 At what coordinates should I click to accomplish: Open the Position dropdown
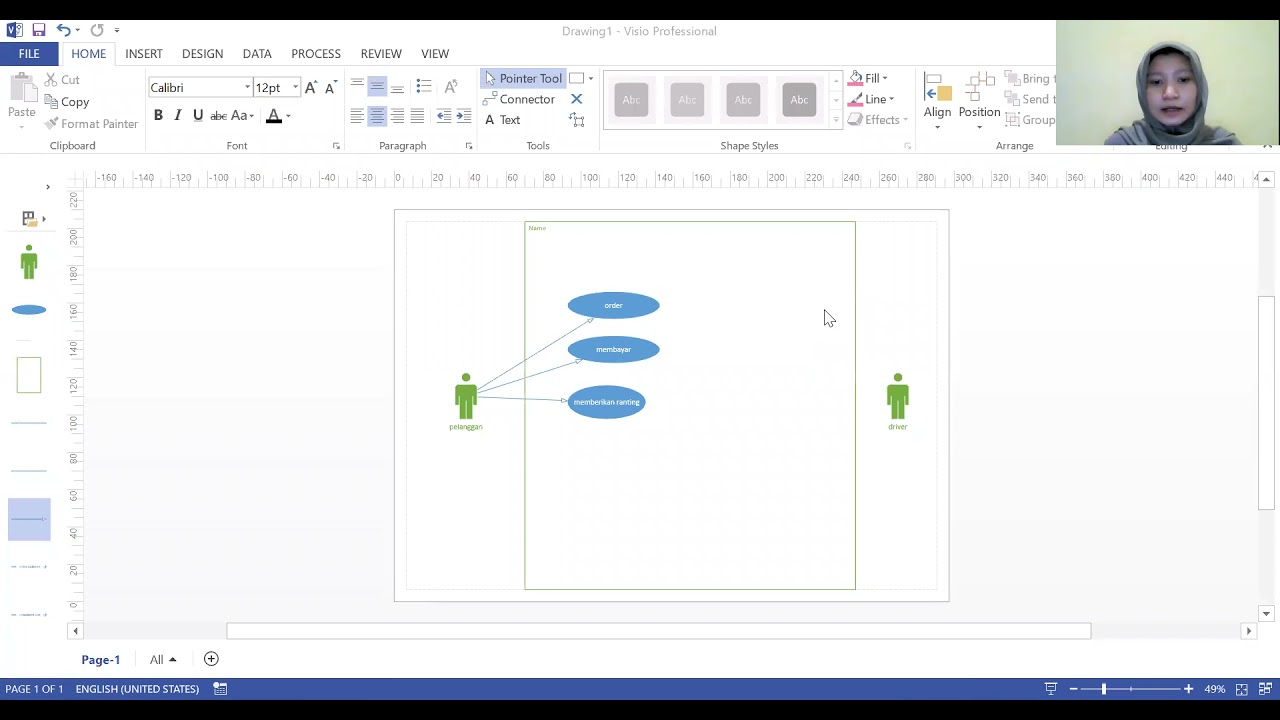pos(979,101)
